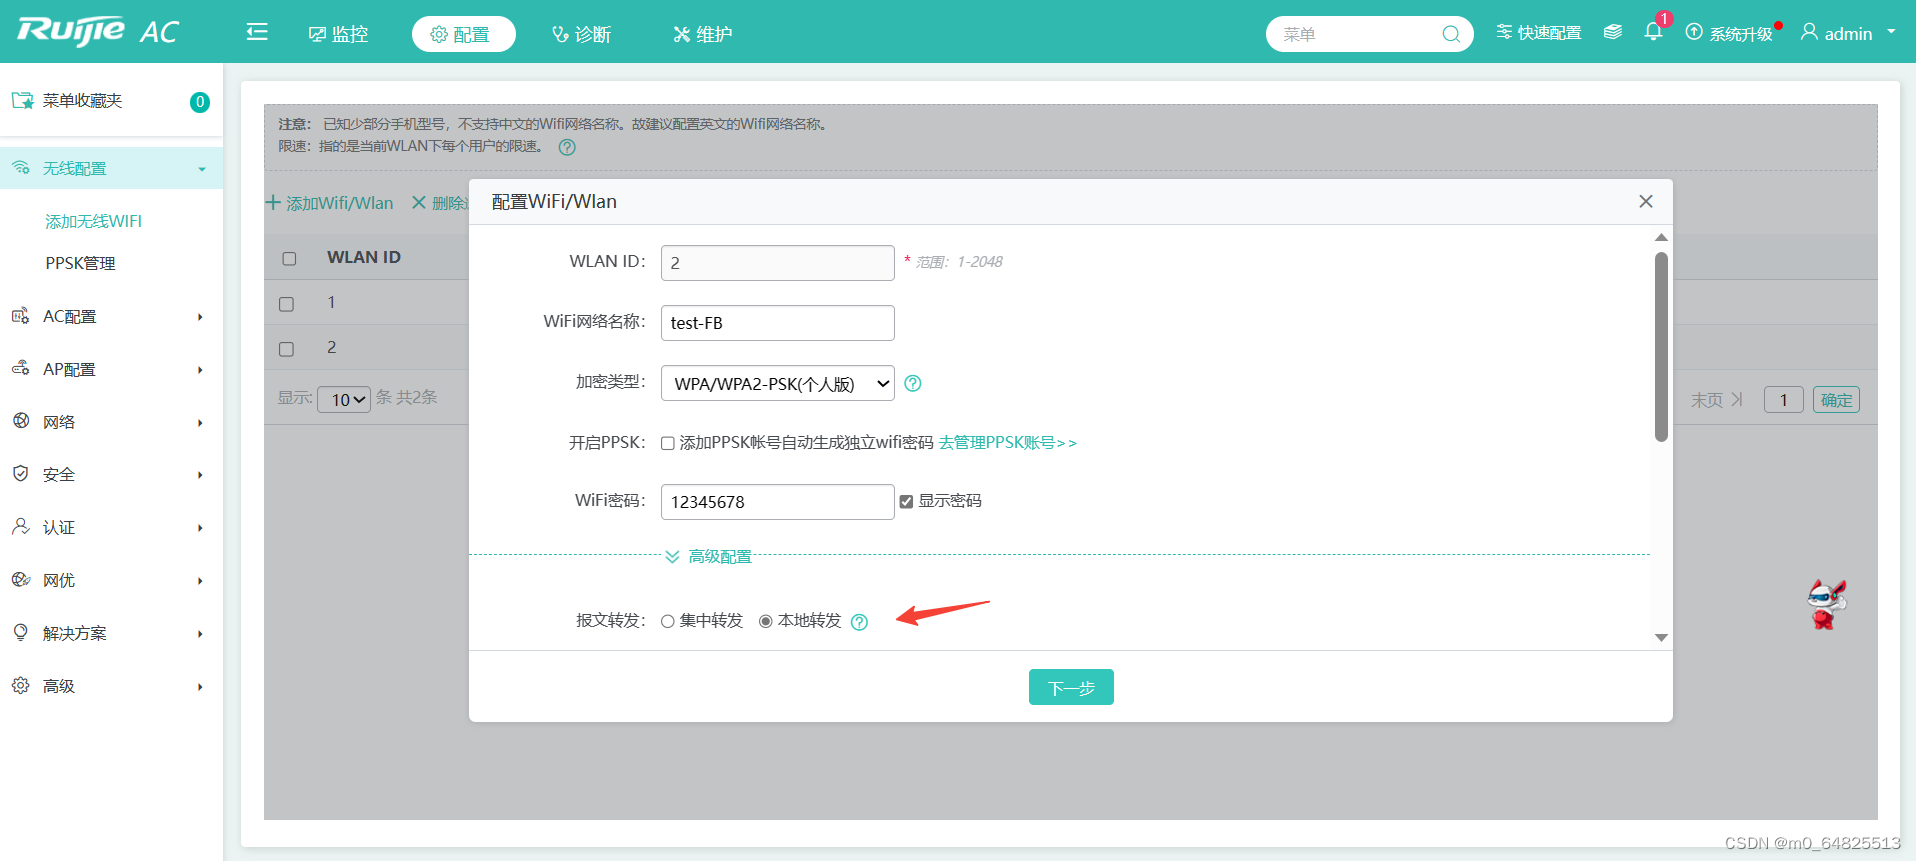Click the stacked layers icon in header
This screenshot has width=1916, height=861.
[x=1612, y=32]
